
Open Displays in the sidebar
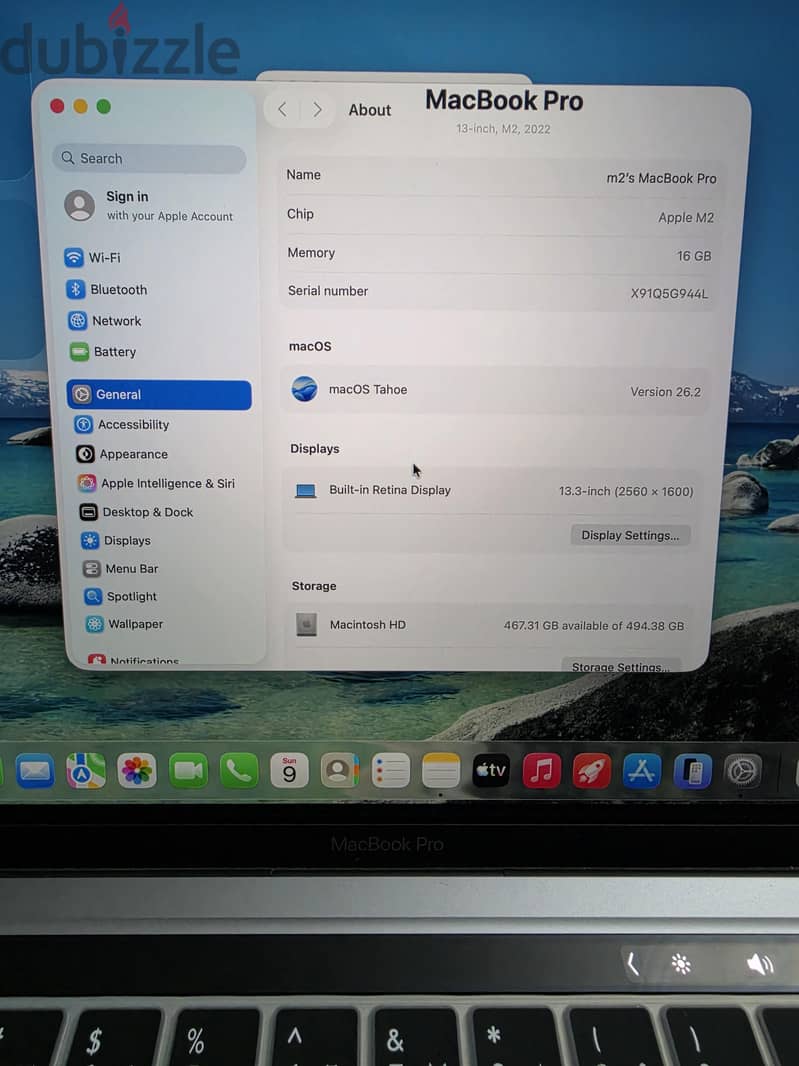pos(116,540)
